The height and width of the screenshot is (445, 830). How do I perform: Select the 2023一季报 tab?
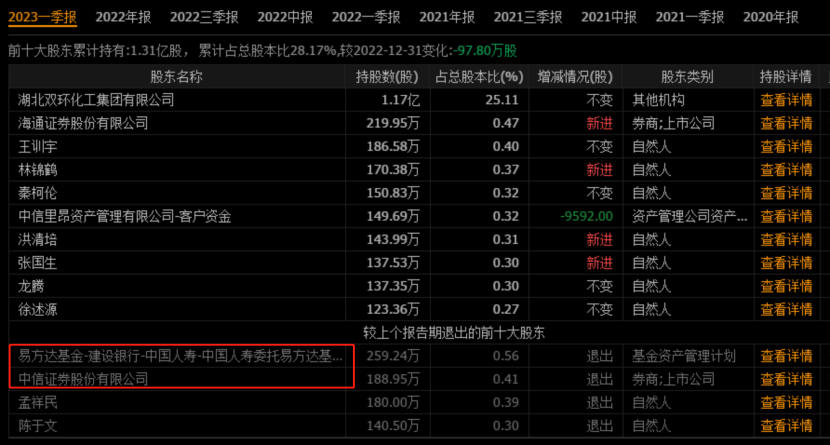42,17
